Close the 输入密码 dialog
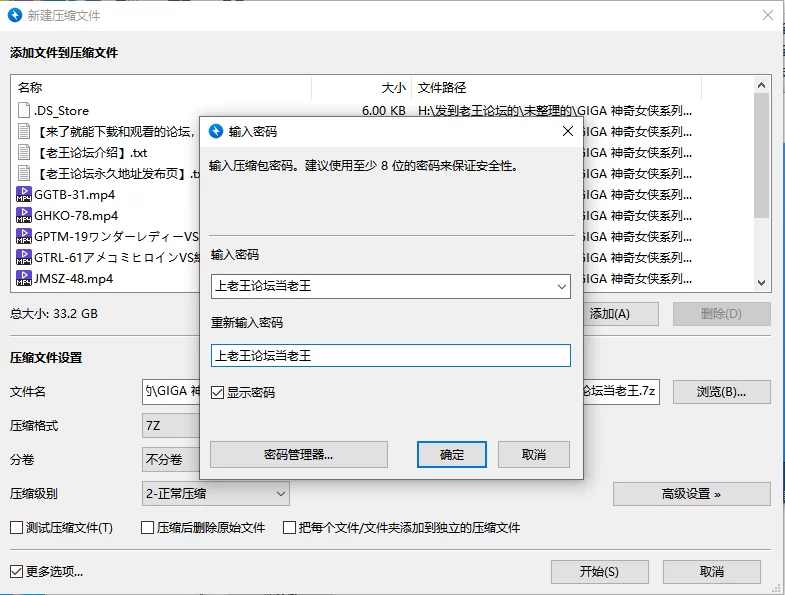Image resolution: width=785 pixels, height=595 pixels. coord(568,131)
